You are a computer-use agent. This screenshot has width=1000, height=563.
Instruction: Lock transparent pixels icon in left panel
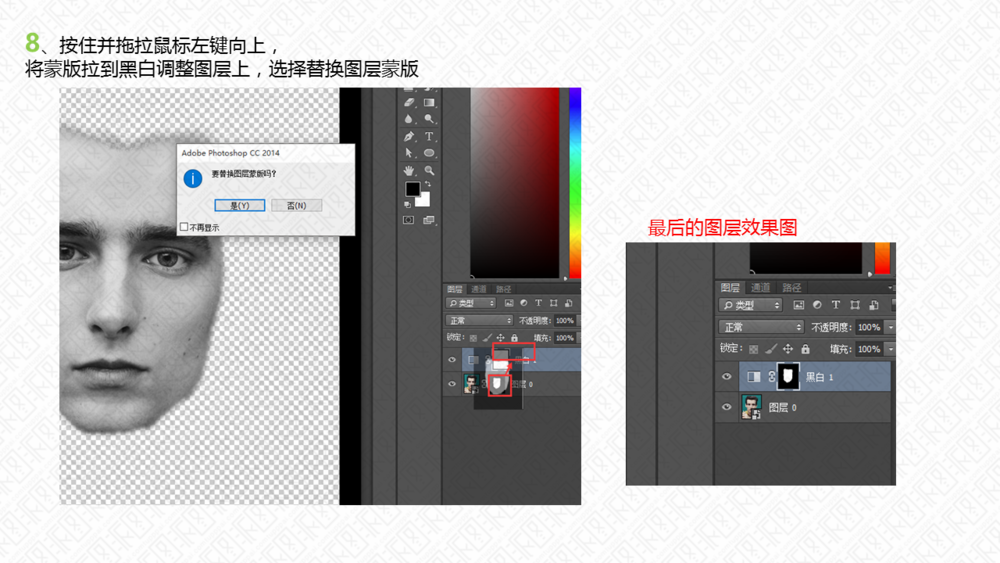[x=473, y=338]
